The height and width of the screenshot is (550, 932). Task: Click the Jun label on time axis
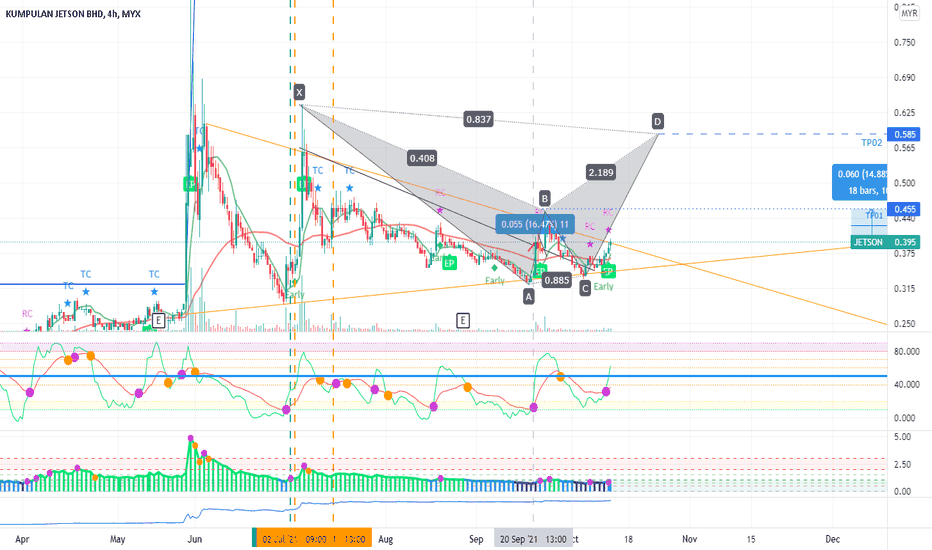(195, 539)
